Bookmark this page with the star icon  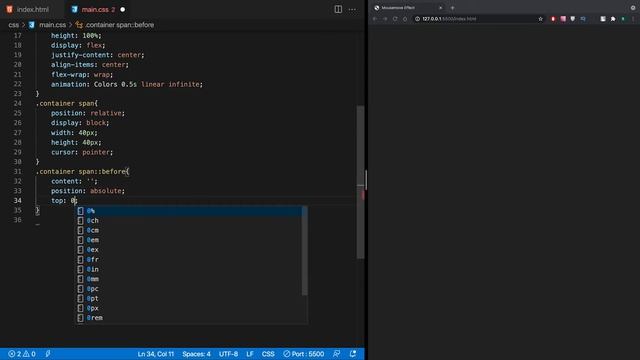[540, 19]
